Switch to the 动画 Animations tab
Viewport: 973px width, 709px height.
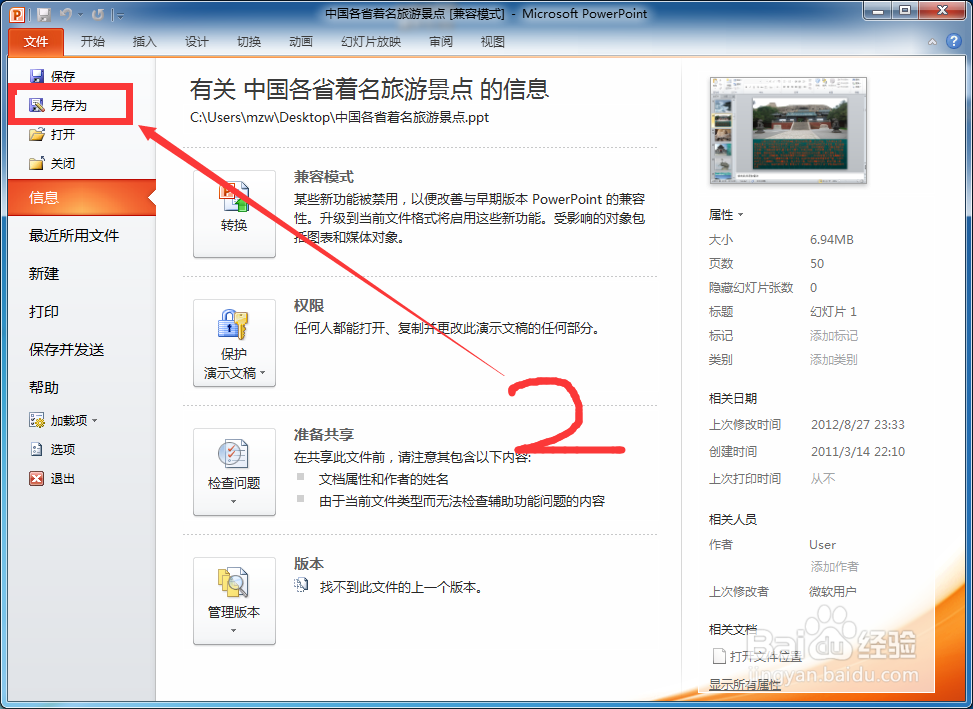coord(301,42)
